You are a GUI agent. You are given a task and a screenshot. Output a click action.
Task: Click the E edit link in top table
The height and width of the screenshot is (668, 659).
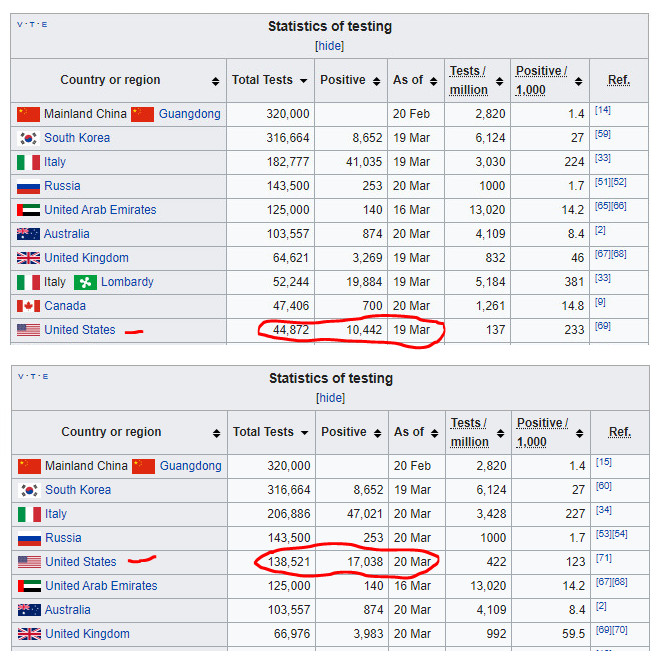[45, 25]
